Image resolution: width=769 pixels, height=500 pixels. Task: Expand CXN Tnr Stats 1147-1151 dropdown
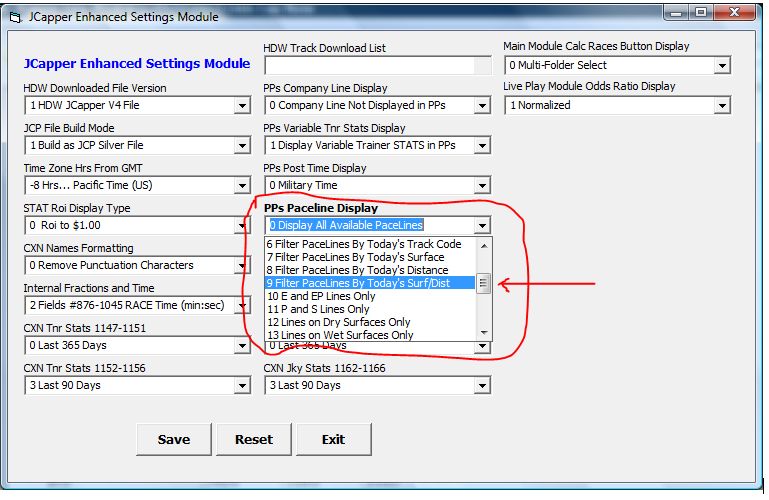click(242, 346)
